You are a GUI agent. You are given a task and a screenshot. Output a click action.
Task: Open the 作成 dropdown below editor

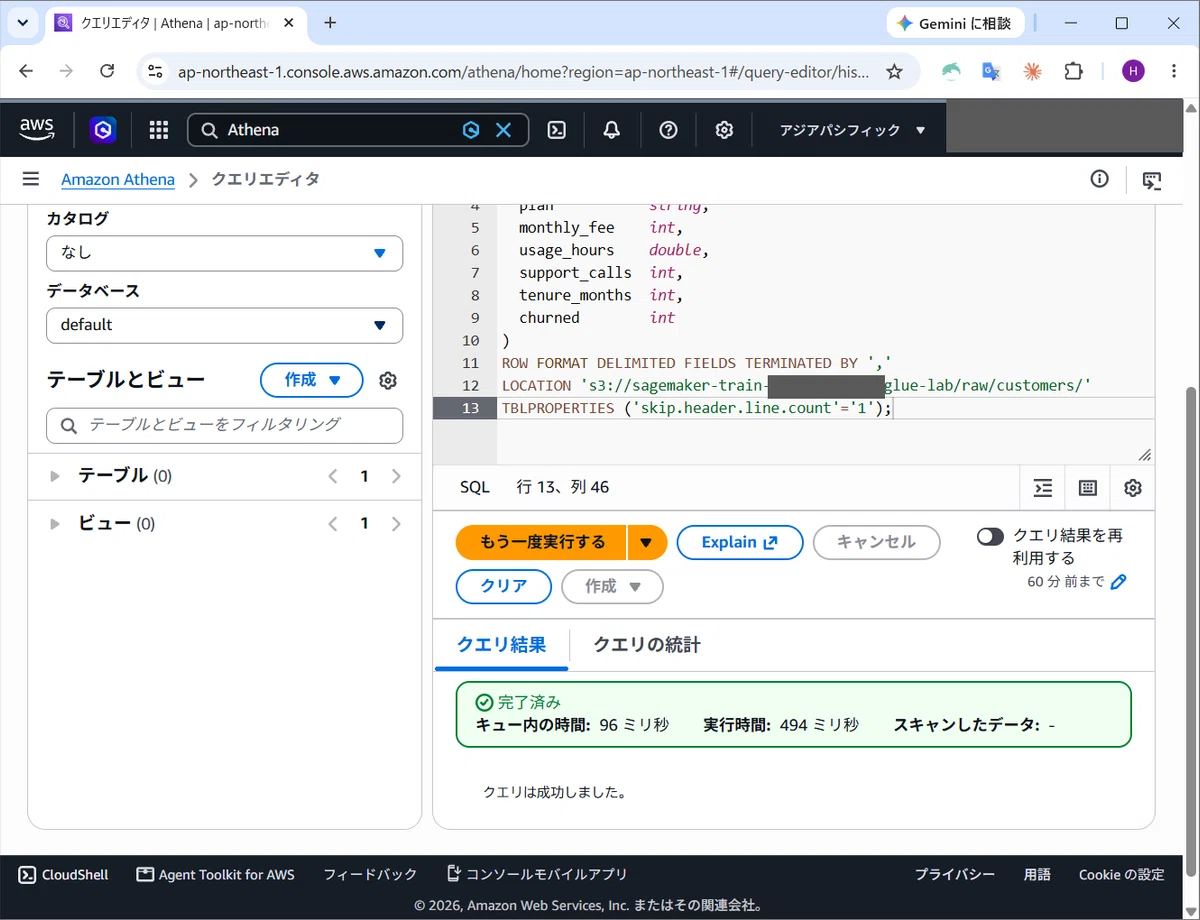pyautogui.click(x=612, y=587)
